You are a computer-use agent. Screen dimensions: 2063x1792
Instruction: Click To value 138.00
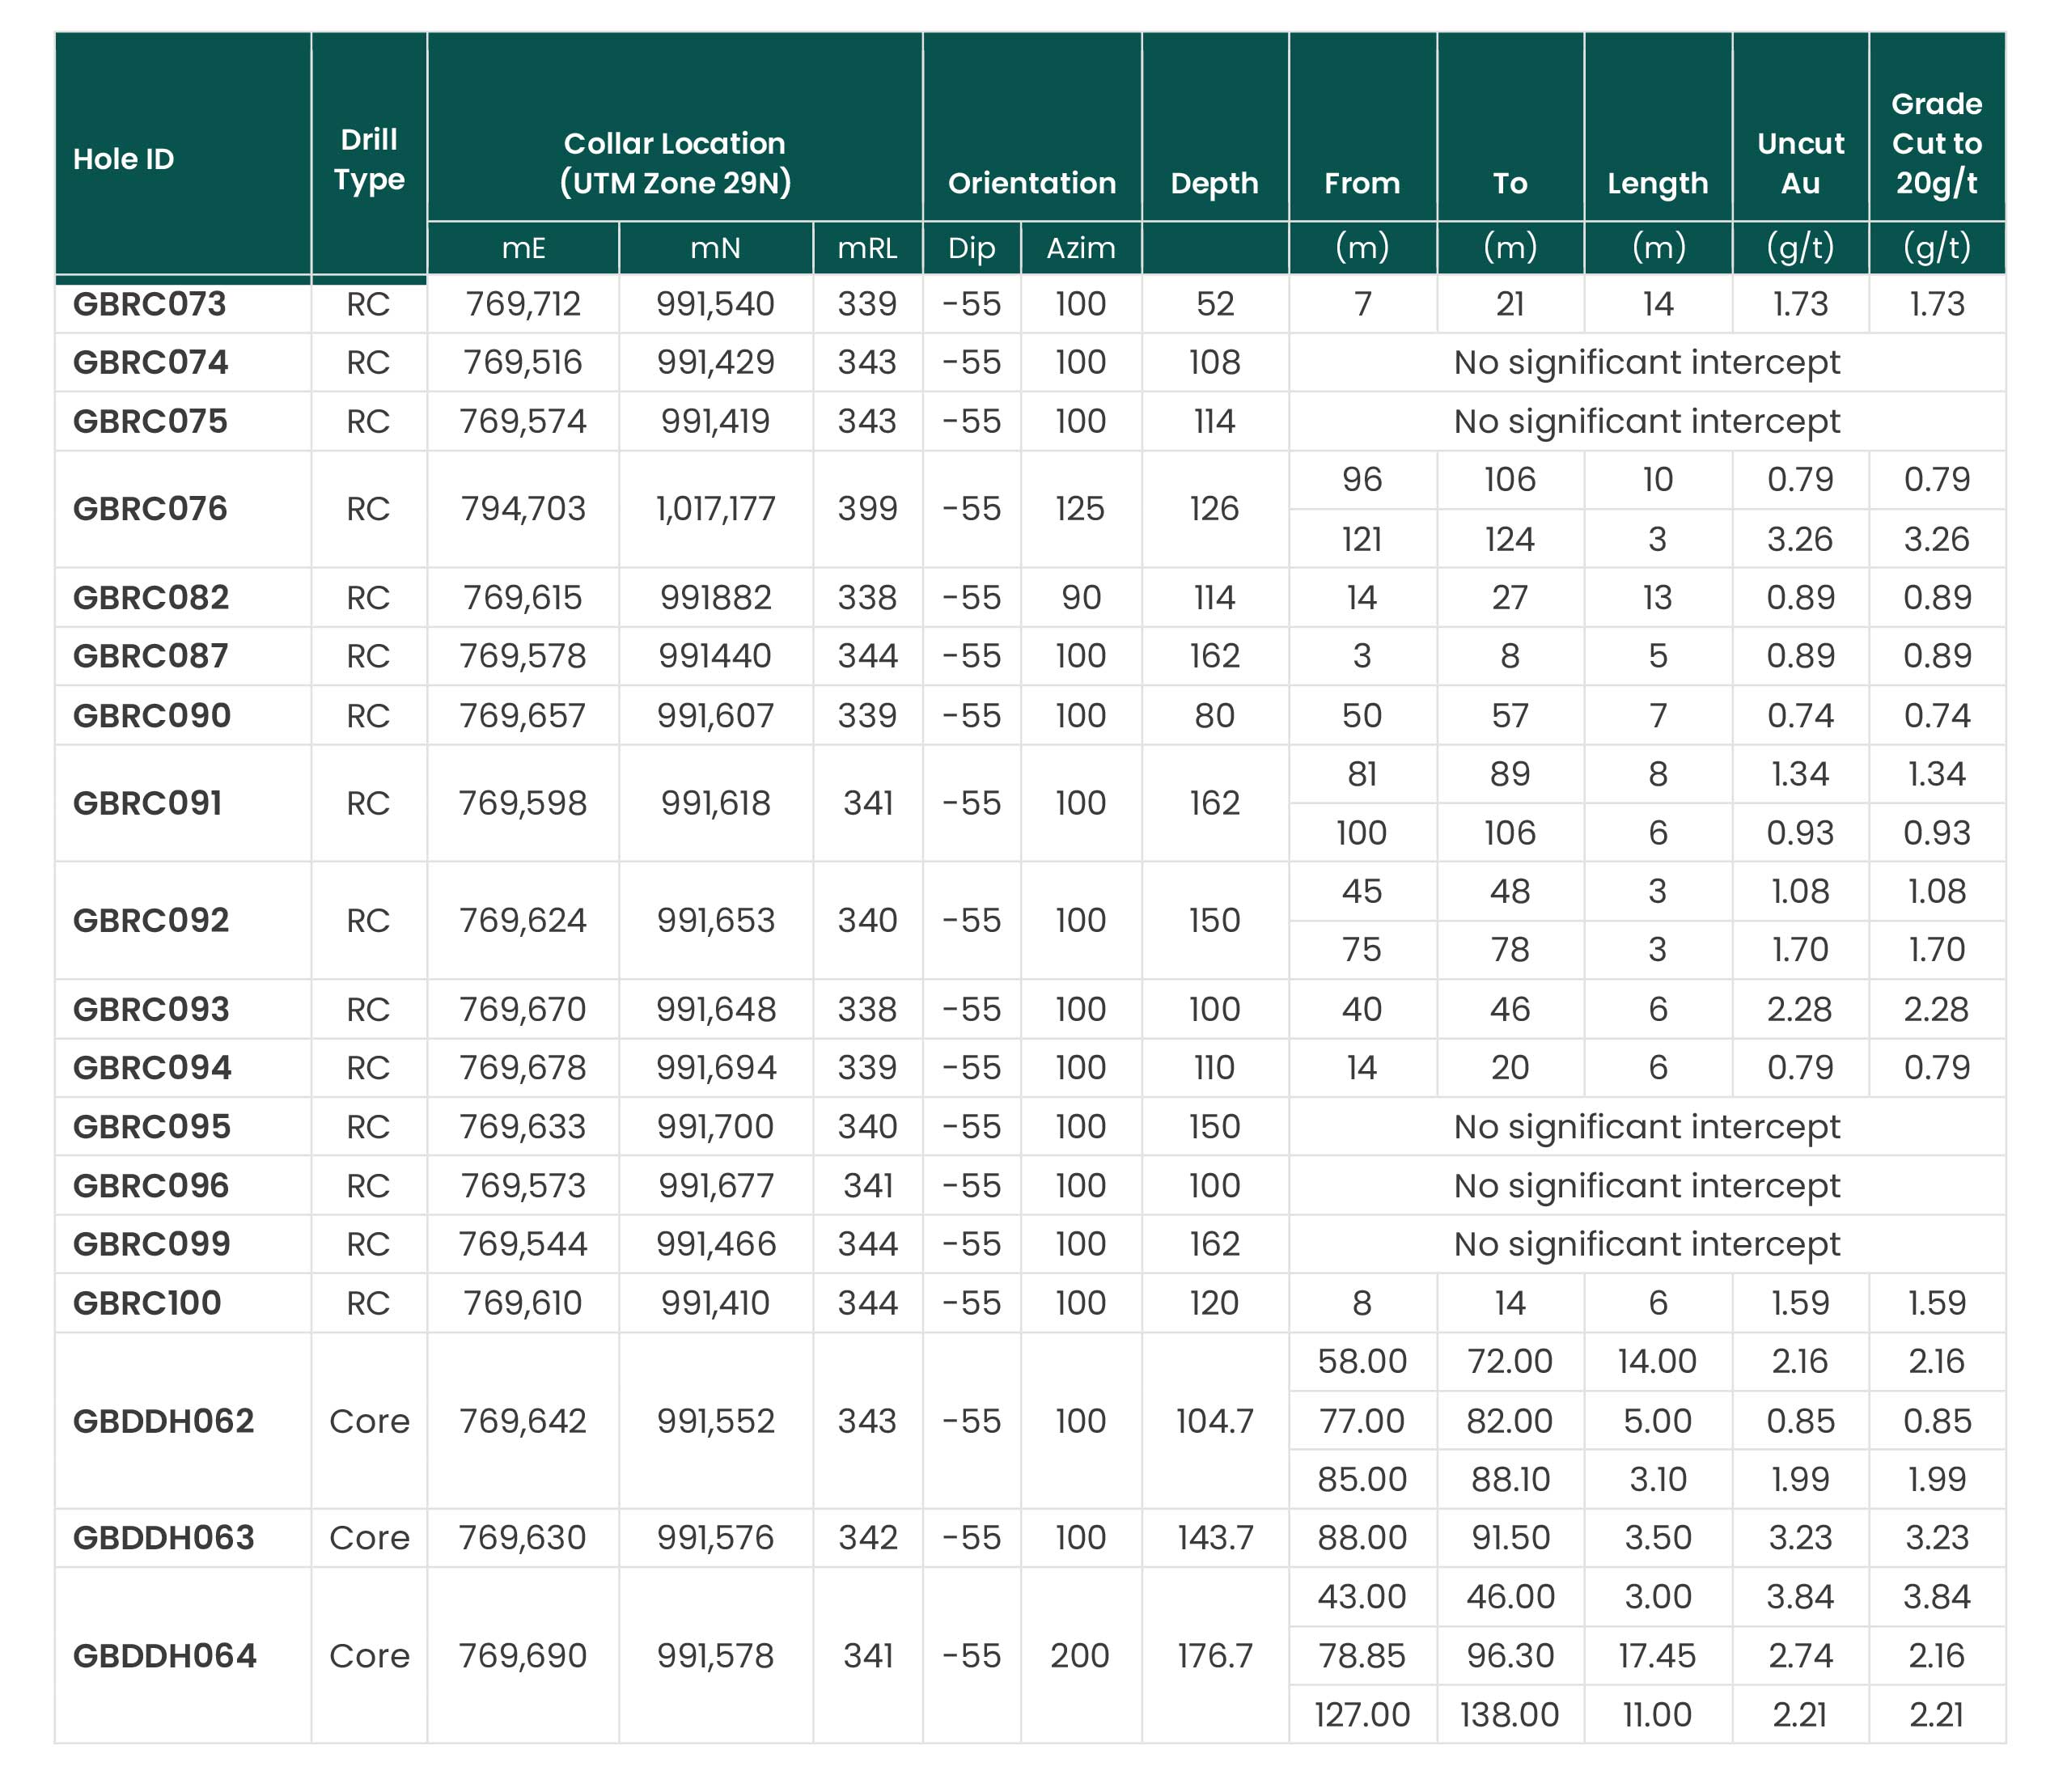pyautogui.click(x=1509, y=1715)
